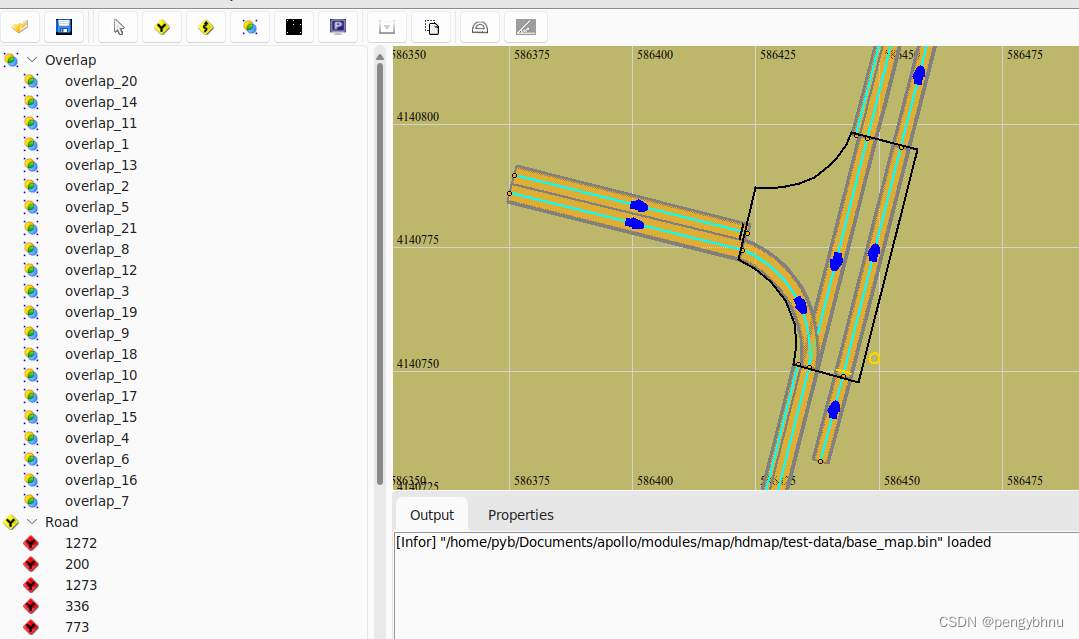Select overlap_20 in the tree

100,81
